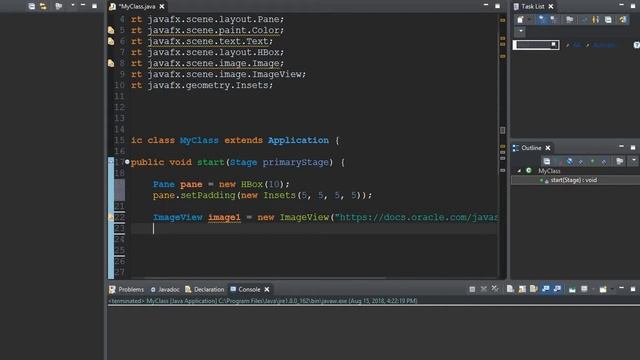
Task: Create a New Task in Task List
Action: point(520,20)
